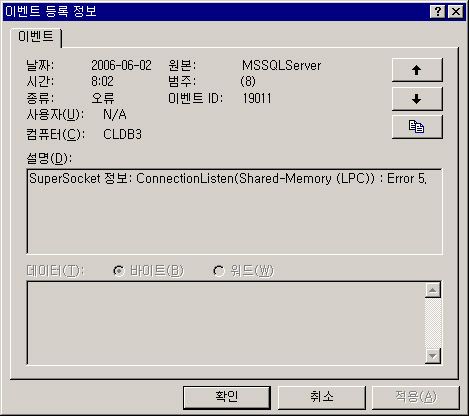Click the SuperSocket description text
The height and width of the screenshot is (416, 469).
click(x=228, y=179)
